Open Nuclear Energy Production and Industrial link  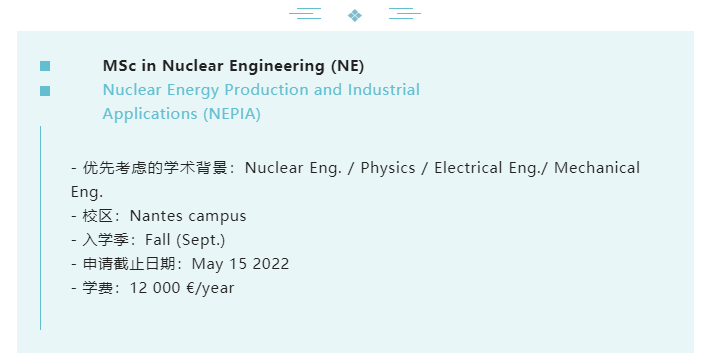[x=261, y=90]
